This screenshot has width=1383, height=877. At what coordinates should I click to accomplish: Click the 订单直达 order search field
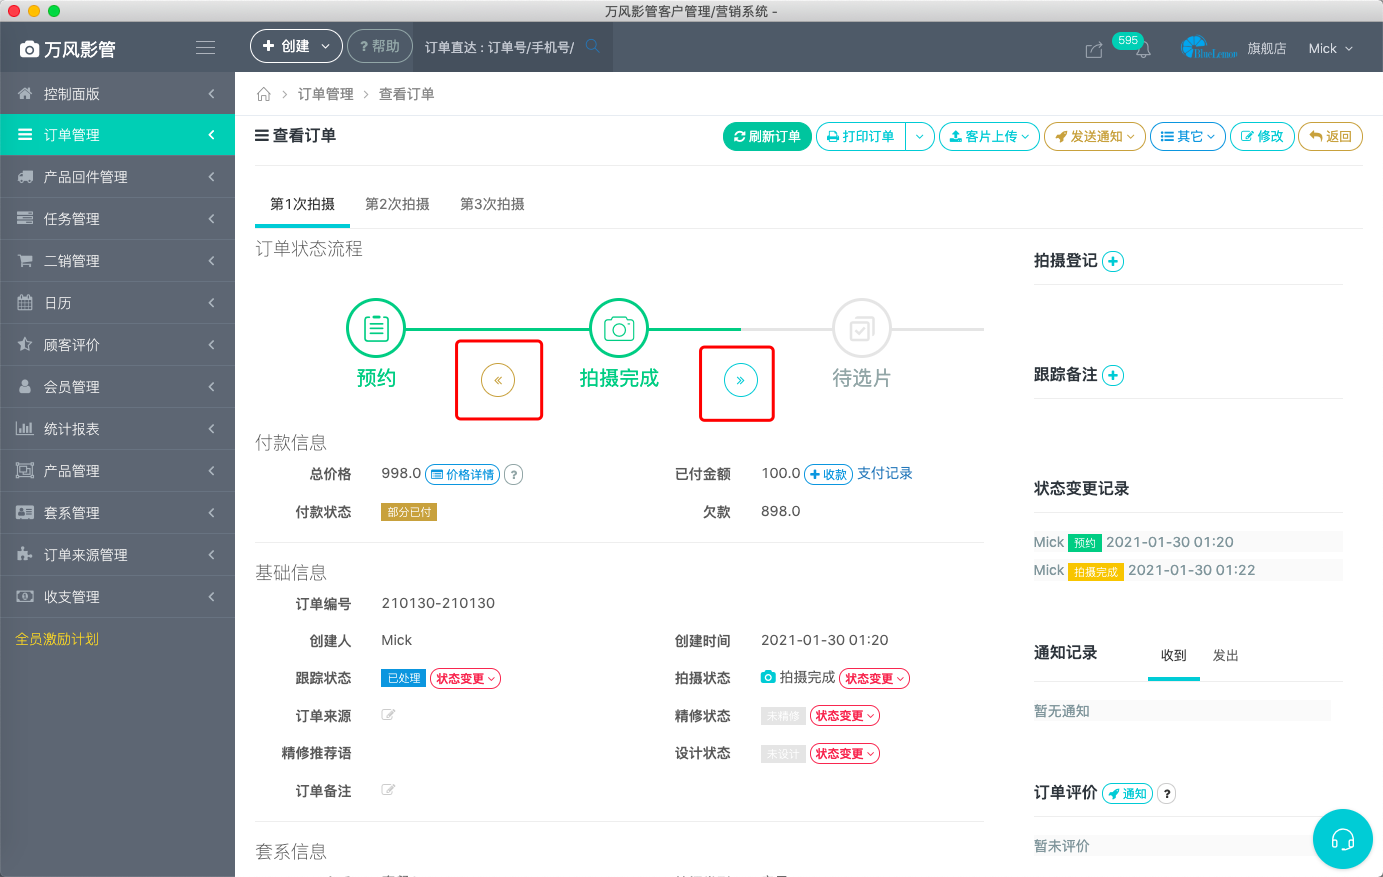pos(500,46)
